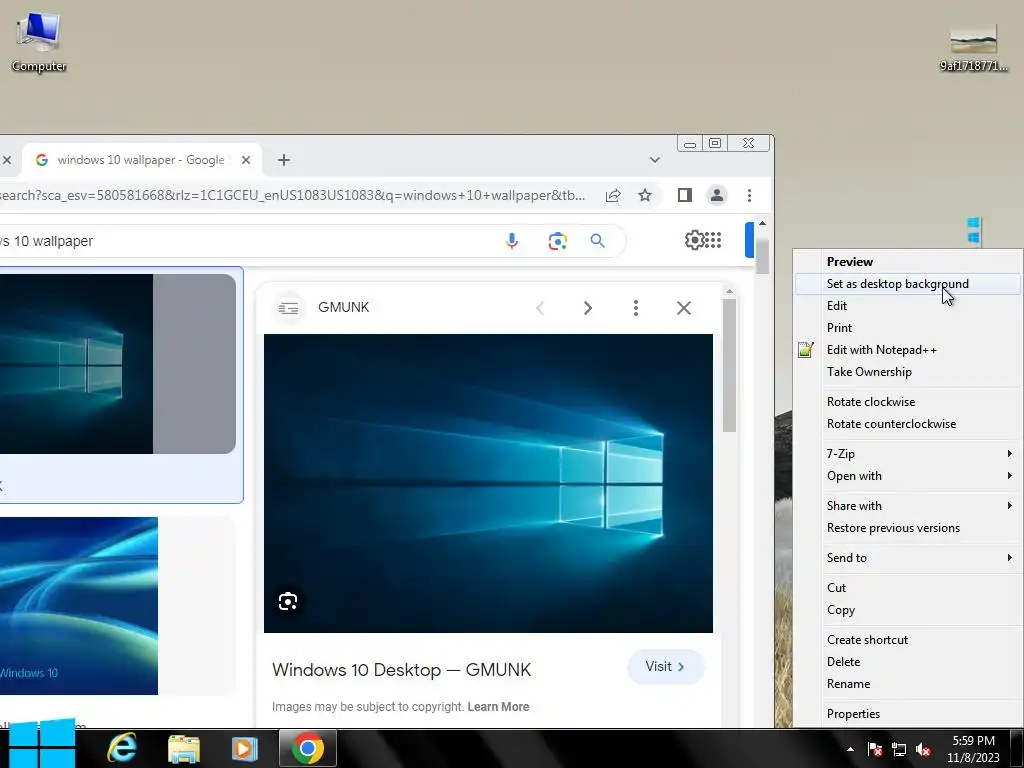The image size is (1024, 768).
Task: Search inside image with Lens overlay button
Action: (288, 601)
